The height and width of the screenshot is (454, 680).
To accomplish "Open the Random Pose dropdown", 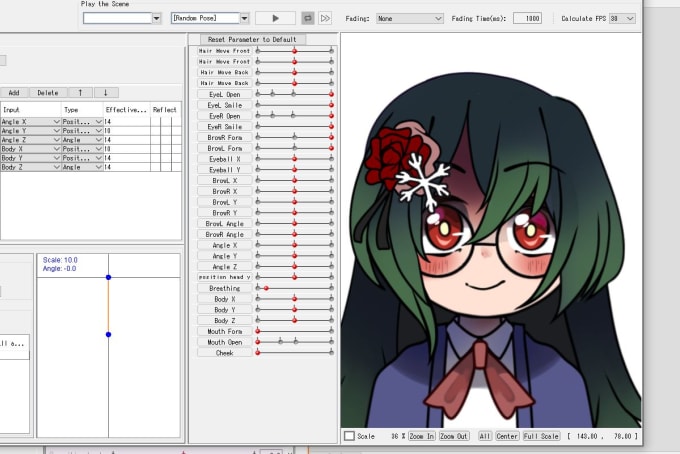I will click(x=244, y=18).
